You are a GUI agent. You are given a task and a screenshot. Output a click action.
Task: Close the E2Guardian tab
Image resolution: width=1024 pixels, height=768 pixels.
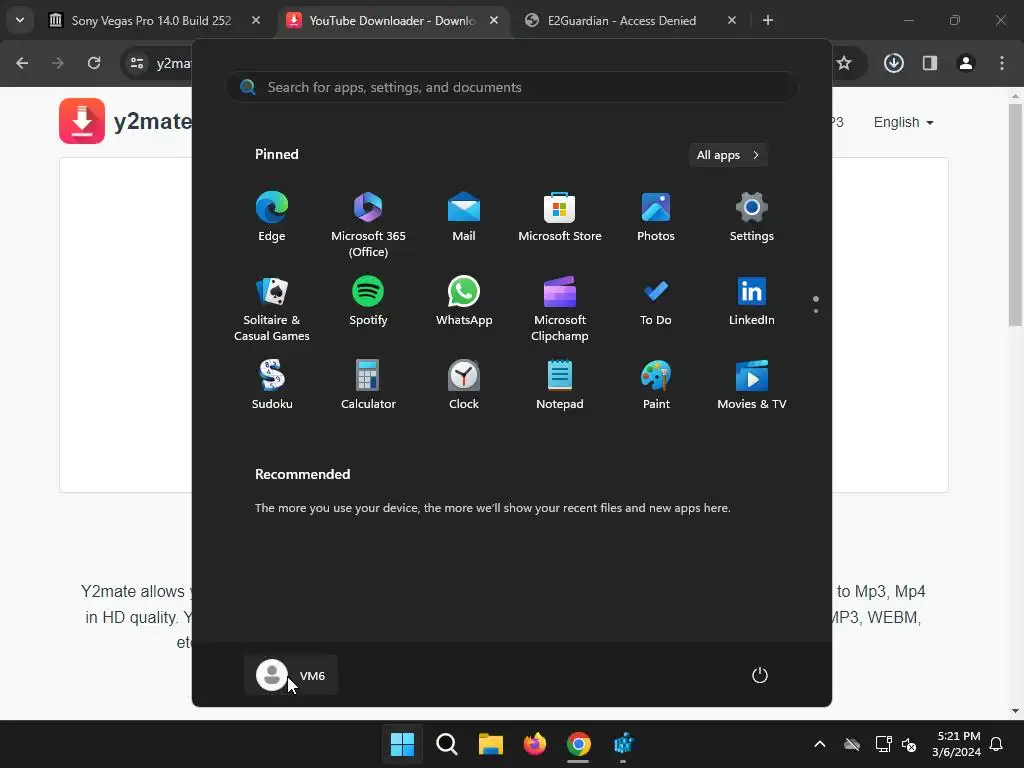731,20
